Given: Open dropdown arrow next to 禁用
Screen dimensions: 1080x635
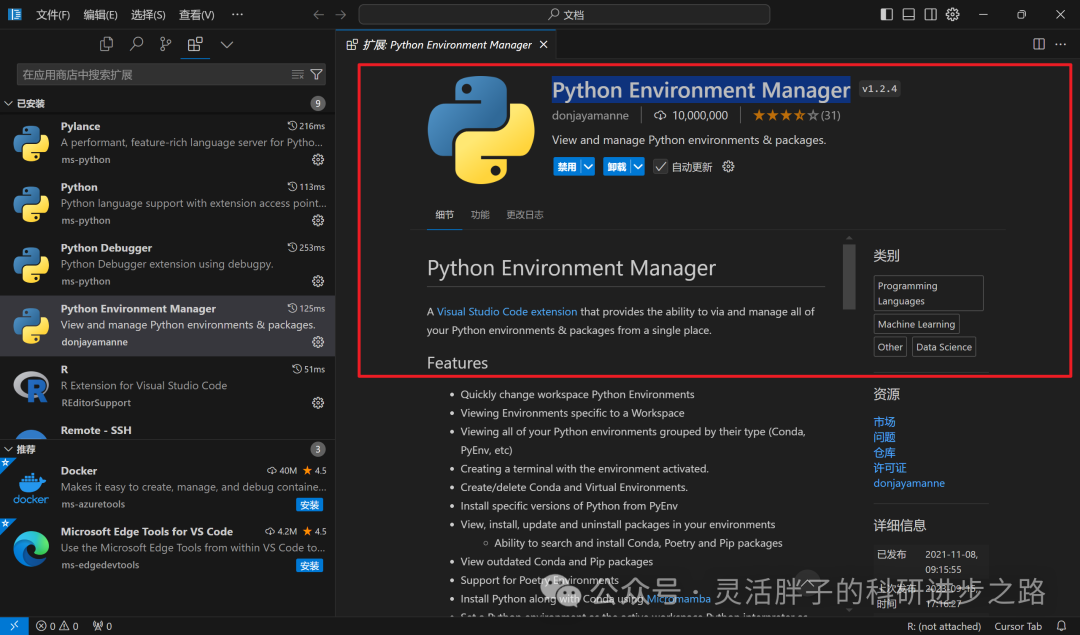Looking at the screenshot, I should coord(588,167).
